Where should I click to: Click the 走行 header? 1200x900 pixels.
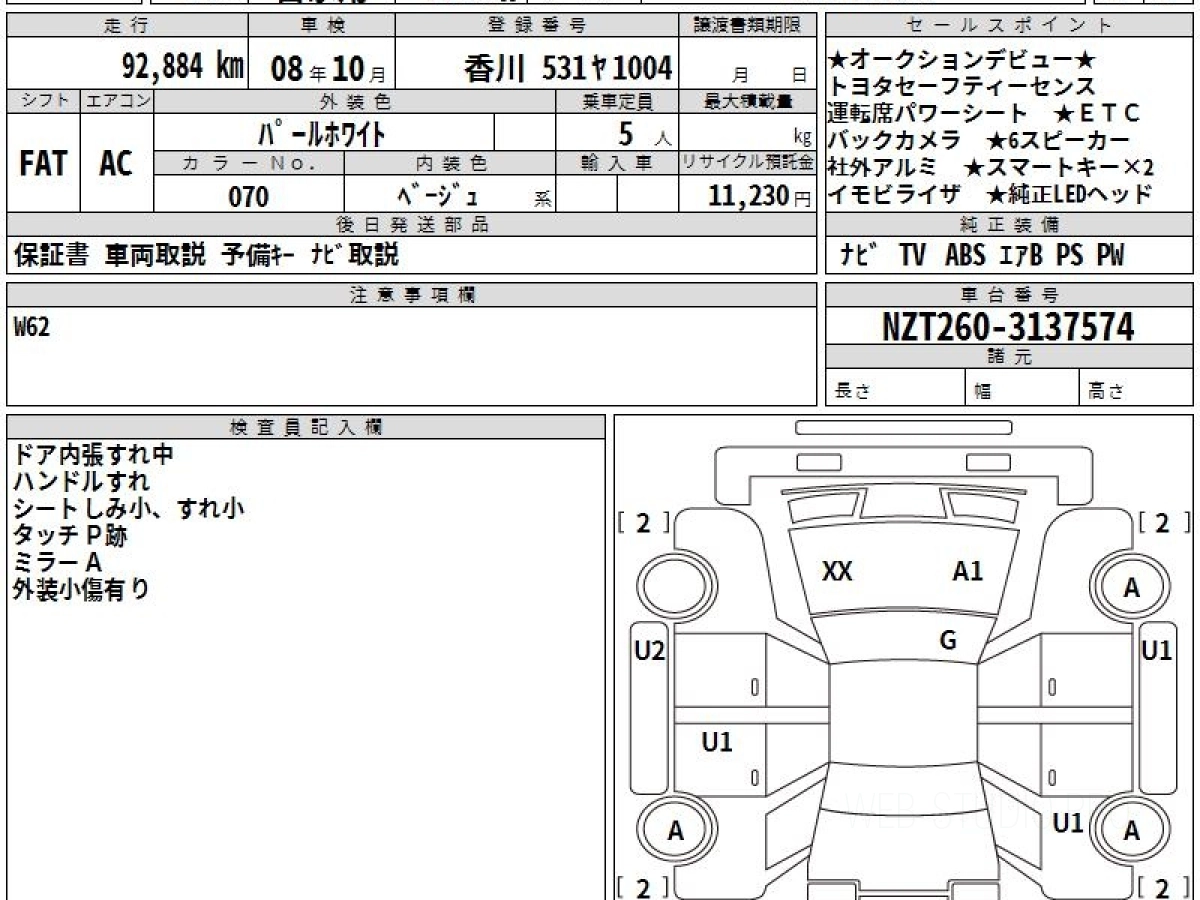coord(126,26)
